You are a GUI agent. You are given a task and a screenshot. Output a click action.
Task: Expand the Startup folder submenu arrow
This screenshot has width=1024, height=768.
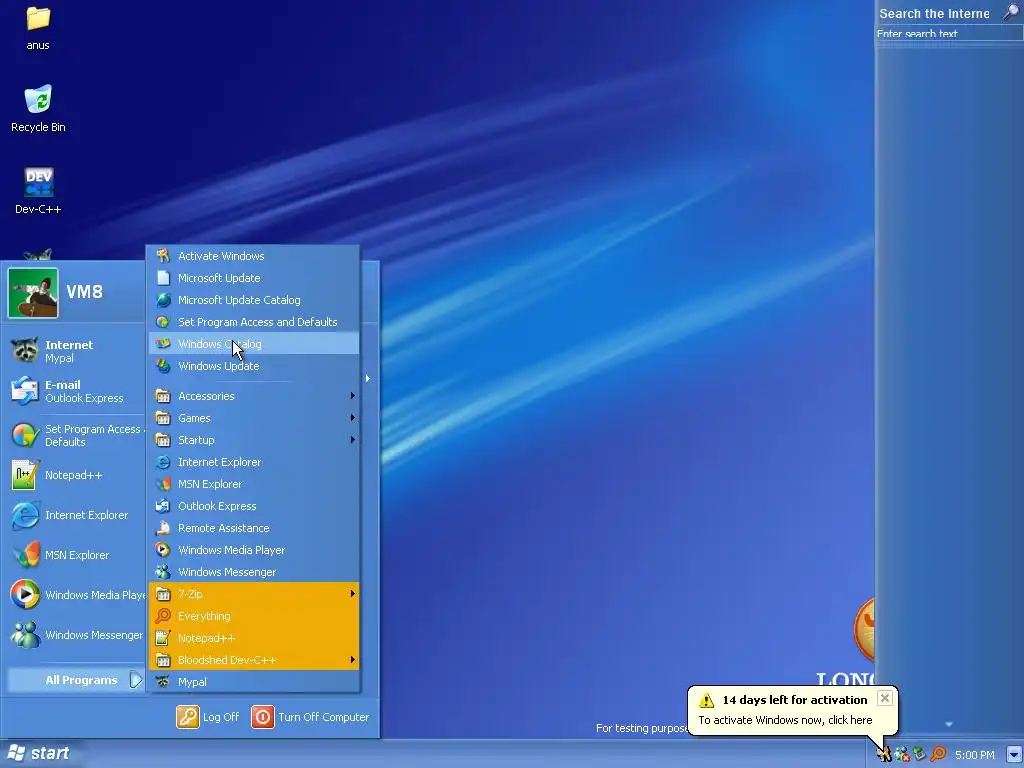click(353, 440)
